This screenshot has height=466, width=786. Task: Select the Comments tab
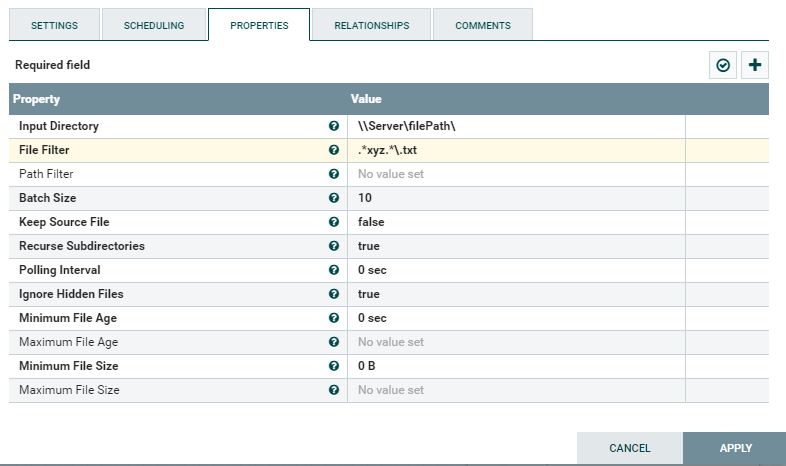tap(483, 25)
